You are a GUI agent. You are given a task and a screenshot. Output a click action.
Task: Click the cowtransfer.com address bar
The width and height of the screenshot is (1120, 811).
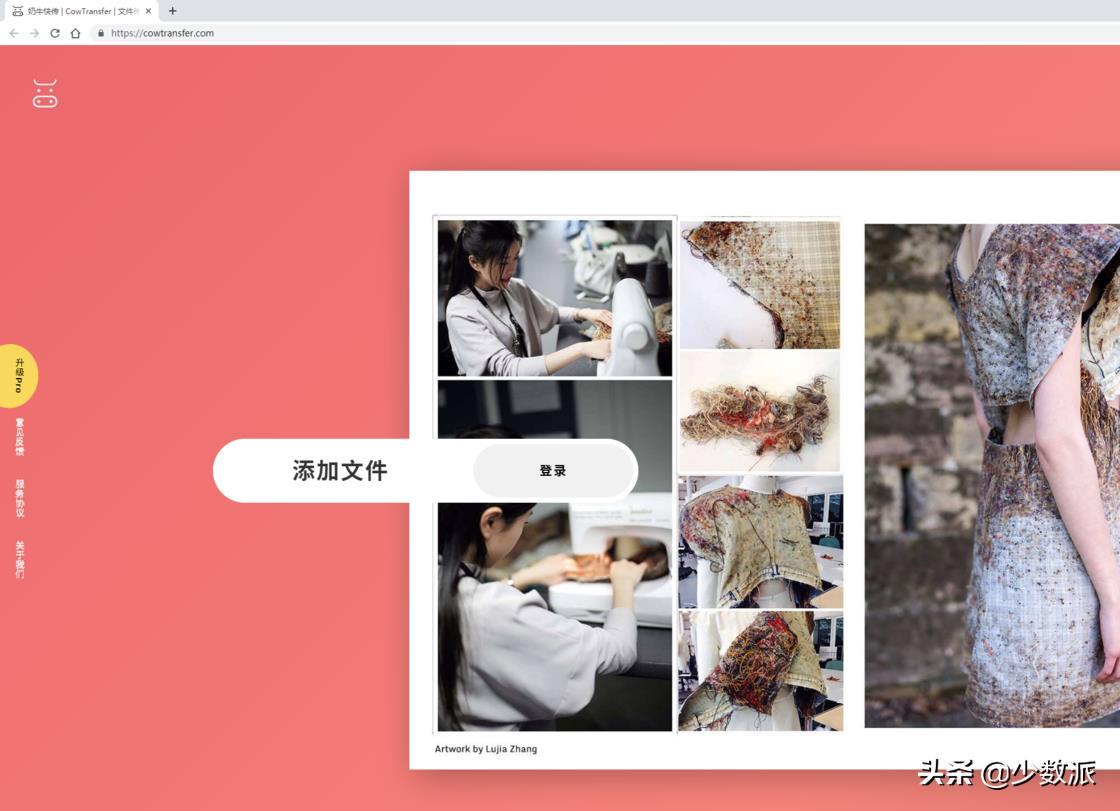(x=400, y=33)
